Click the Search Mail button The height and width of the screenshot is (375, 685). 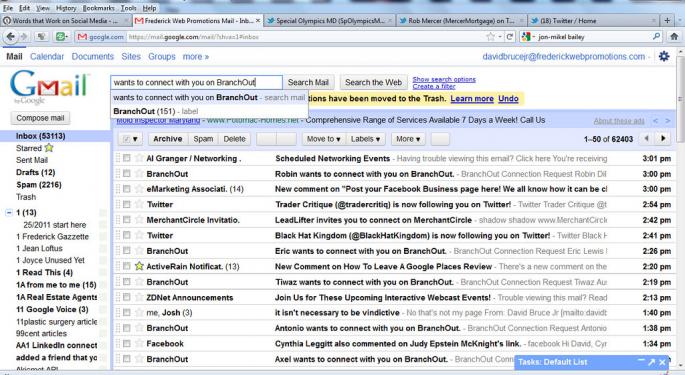(x=308, y=82)
